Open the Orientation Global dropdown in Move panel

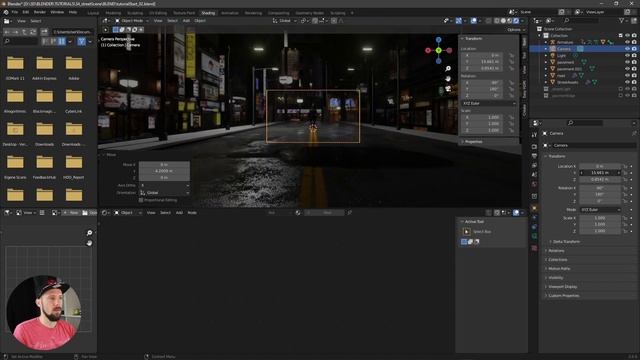pyautogui.click(x=164, y=193)
